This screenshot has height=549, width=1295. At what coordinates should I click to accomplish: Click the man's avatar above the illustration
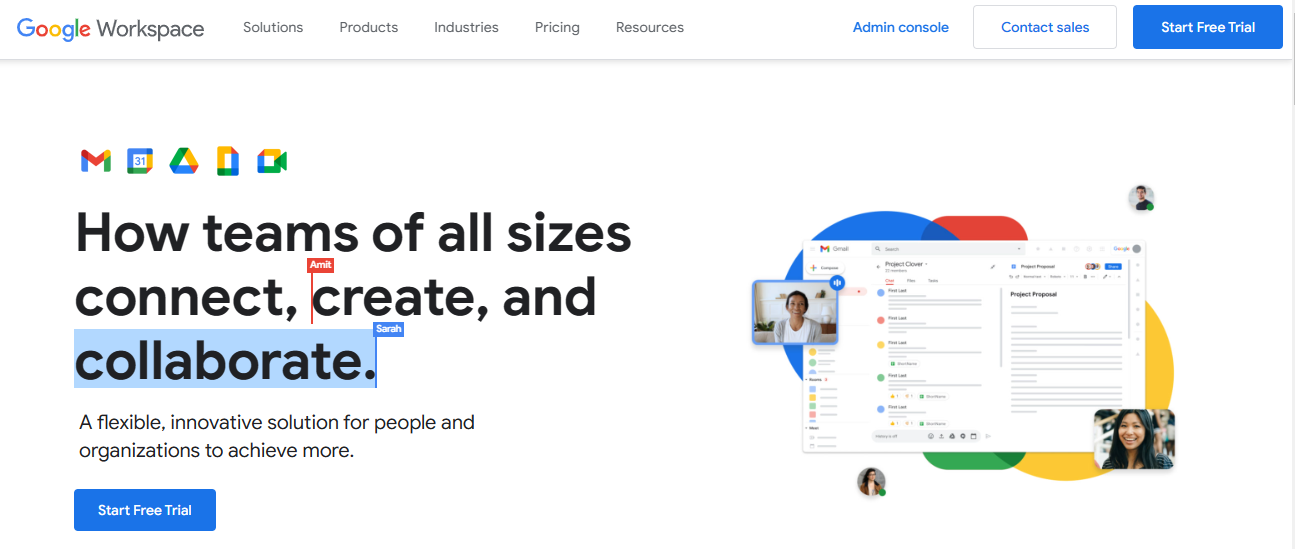pyautogui.click(x=1141, y=198)
